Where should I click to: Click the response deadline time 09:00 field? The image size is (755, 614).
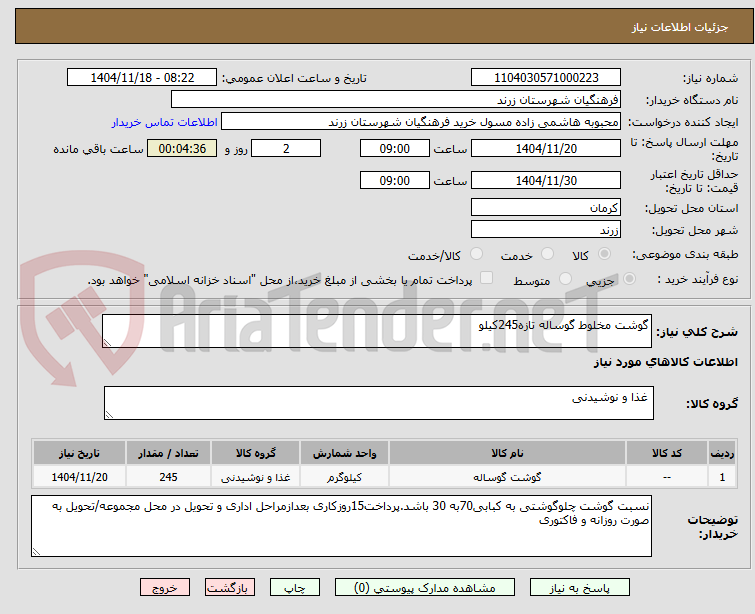point(395,148)
